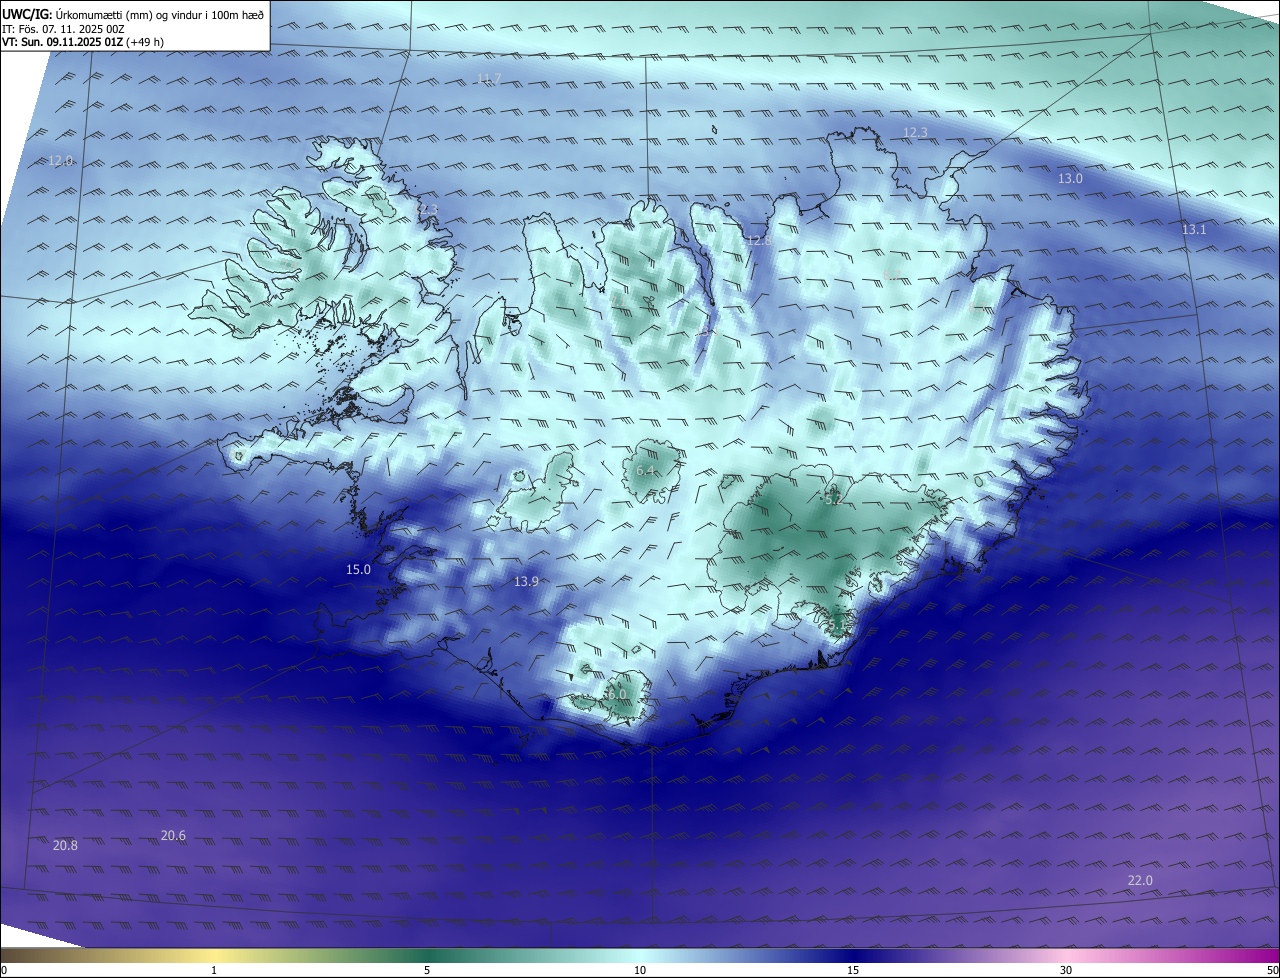
Task: Click the 22.0 value label on the map
Action: (1140, 880)
